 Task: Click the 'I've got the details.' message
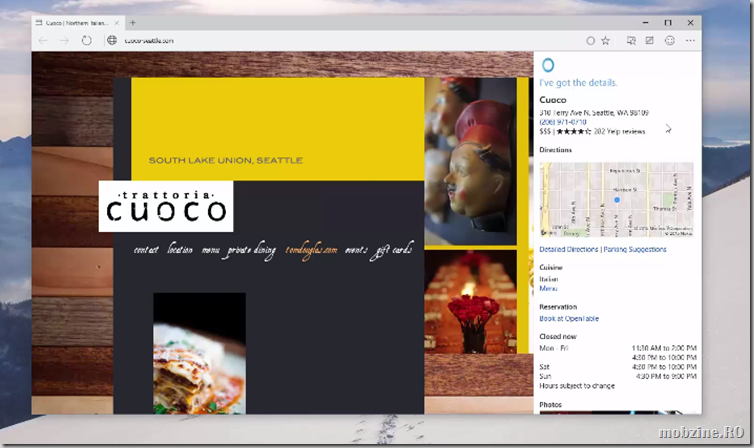pyautogui.click(x=578, y=83)
